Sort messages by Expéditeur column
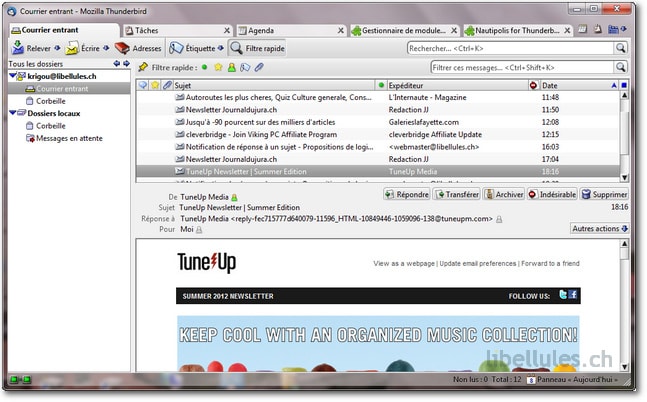Viewport: 647px width, 402px height. [457, 85]
